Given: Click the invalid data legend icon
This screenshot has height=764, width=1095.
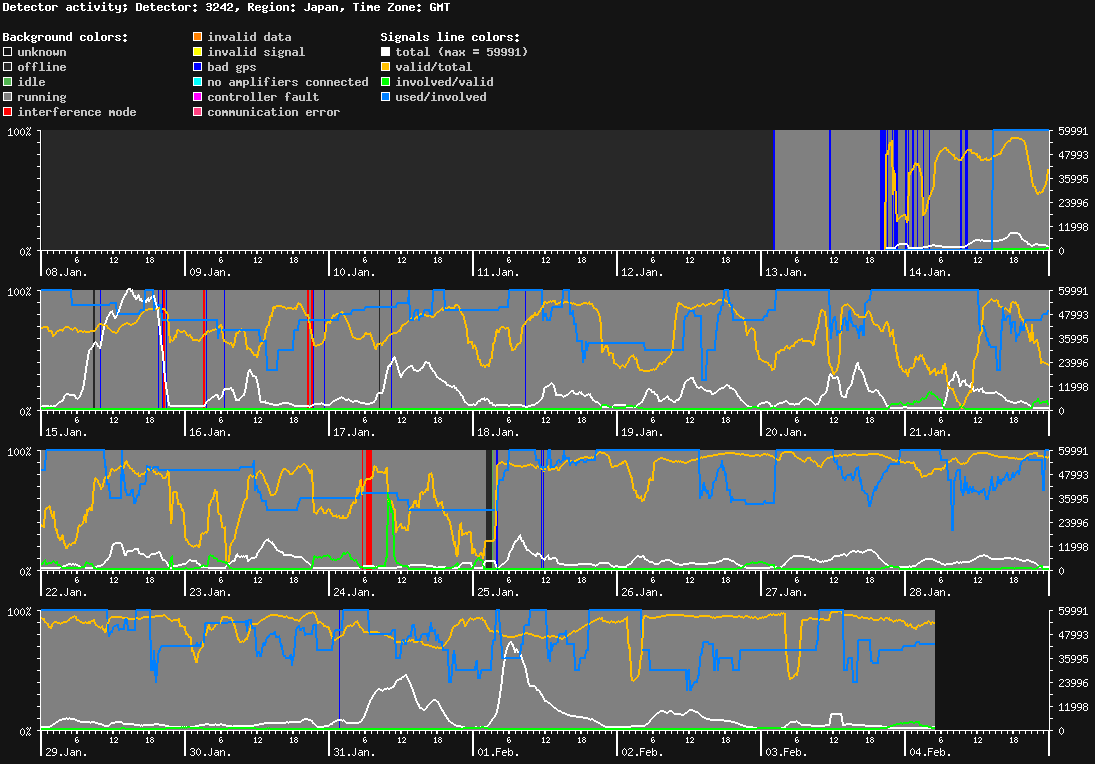Looking at the screenshot, I should (x=199, y=37).
